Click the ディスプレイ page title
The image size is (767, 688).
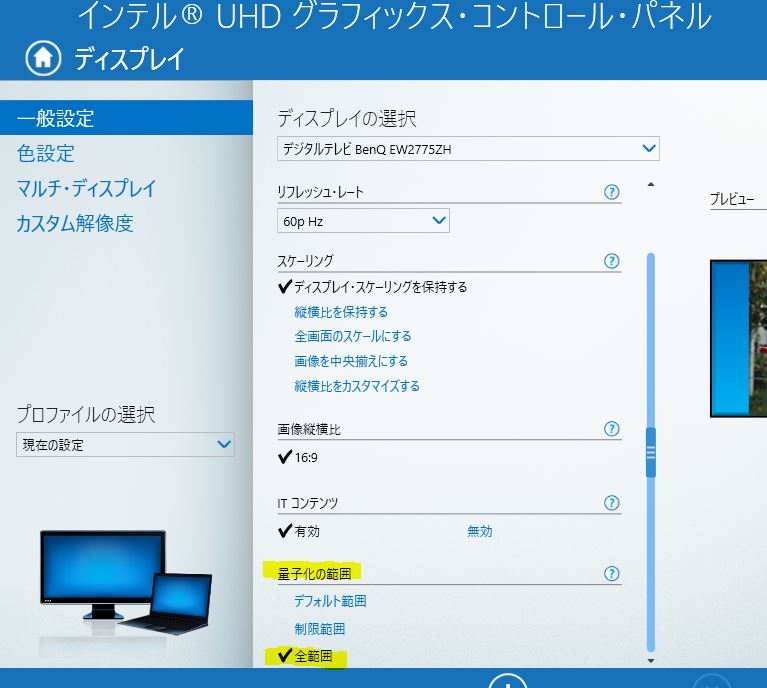pyautogui.click(x=129, y=59)
